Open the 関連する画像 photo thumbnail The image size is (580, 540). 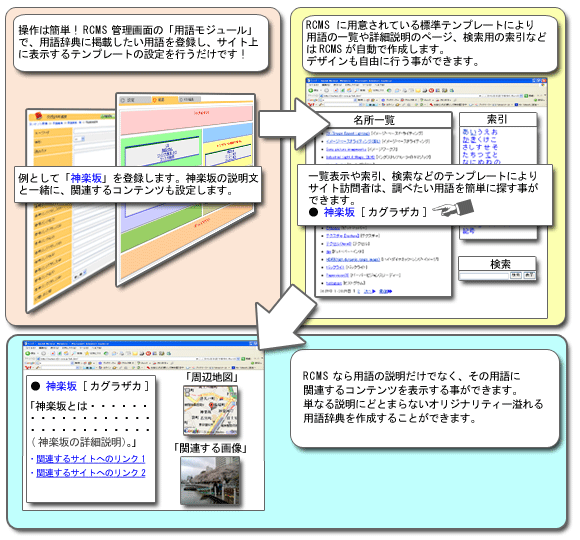pyautogui.click(x=210, y=480)
